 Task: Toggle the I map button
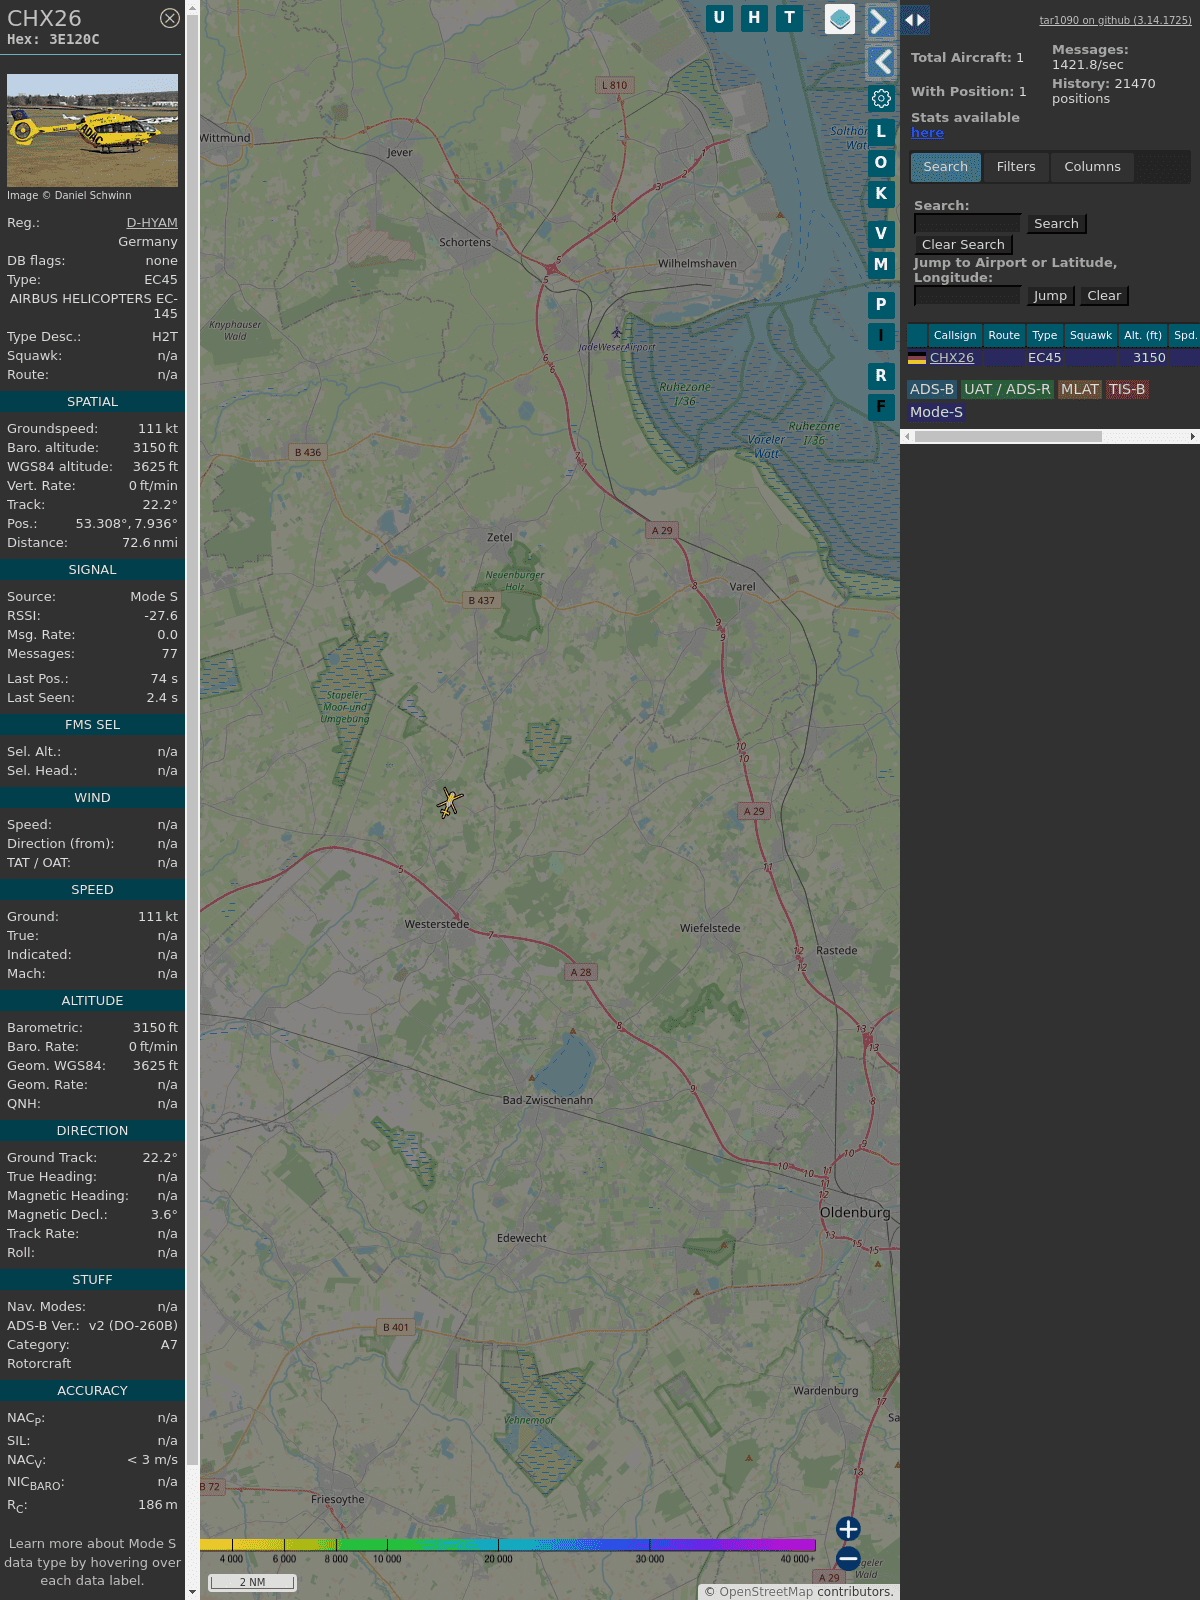[x=881, y=335]
